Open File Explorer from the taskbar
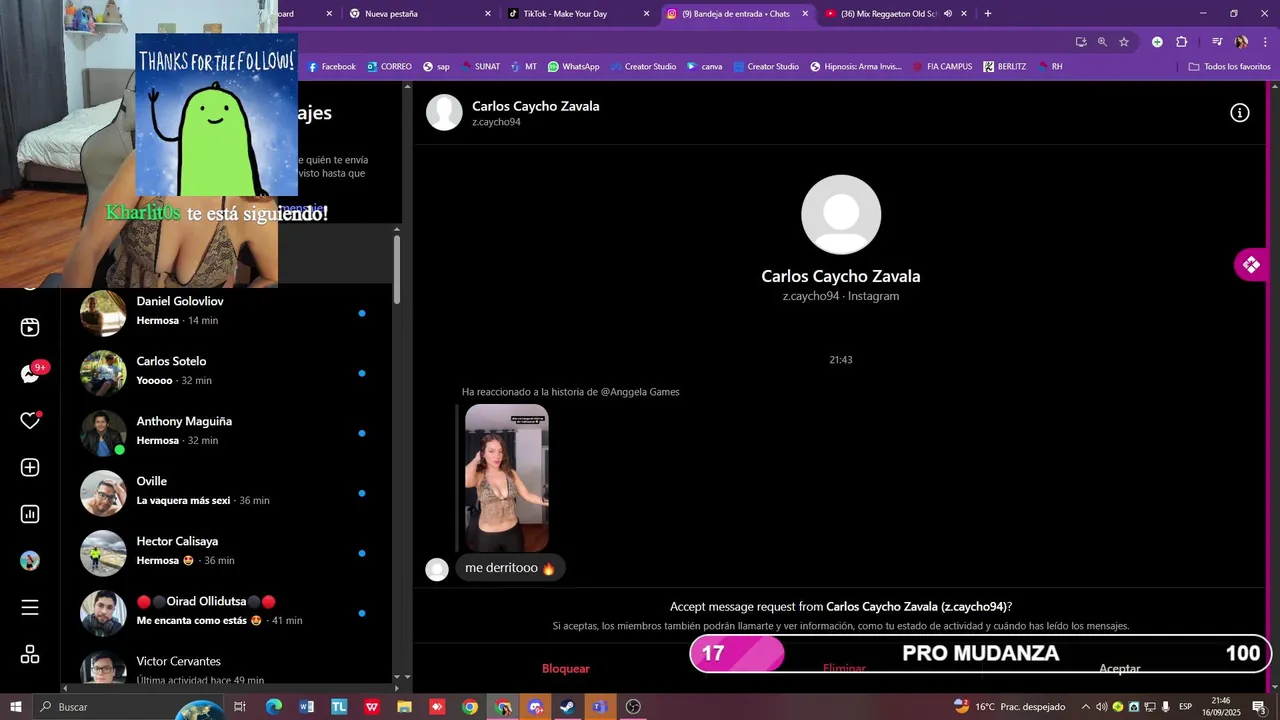 [404, 707]
